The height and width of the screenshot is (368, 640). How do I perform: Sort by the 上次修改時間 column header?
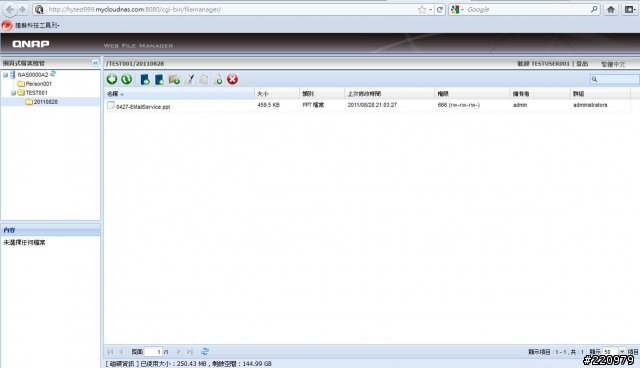(x=389, y=94)
